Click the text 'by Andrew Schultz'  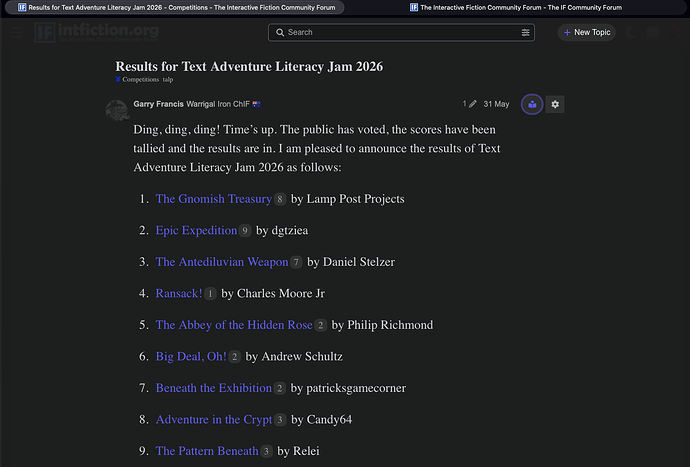click(294, 357)
